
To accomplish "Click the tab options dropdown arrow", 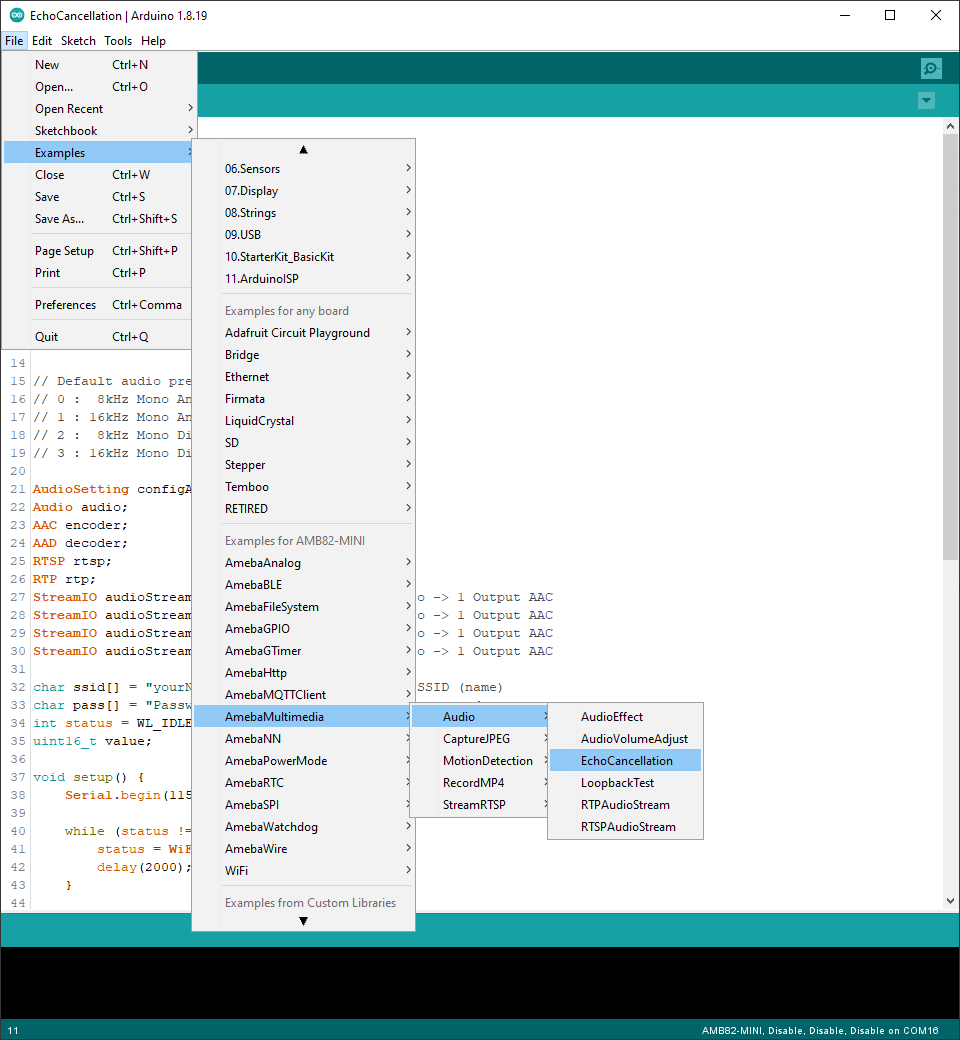I will tap(926, 101).
